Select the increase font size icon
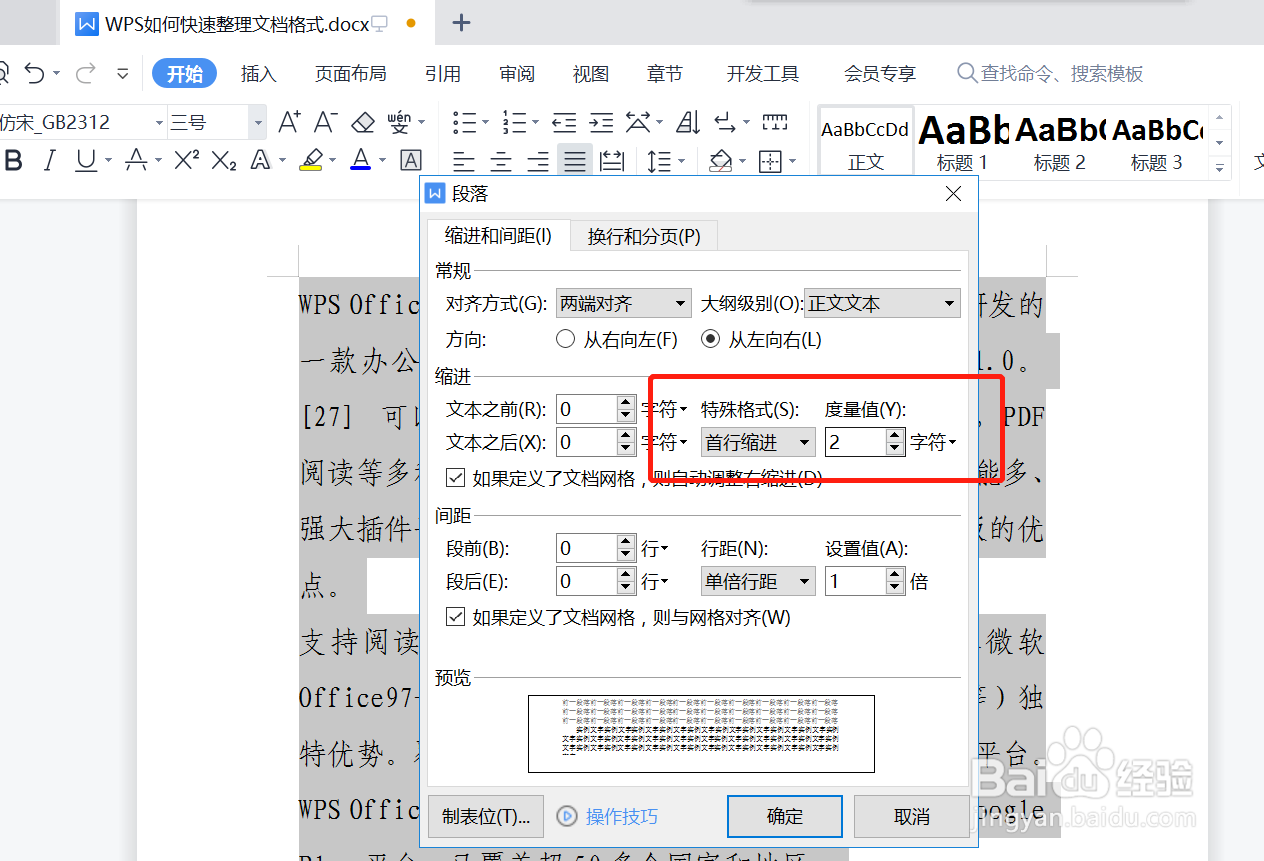Viewport: 1264px width, 861px height. click(288, 120)
